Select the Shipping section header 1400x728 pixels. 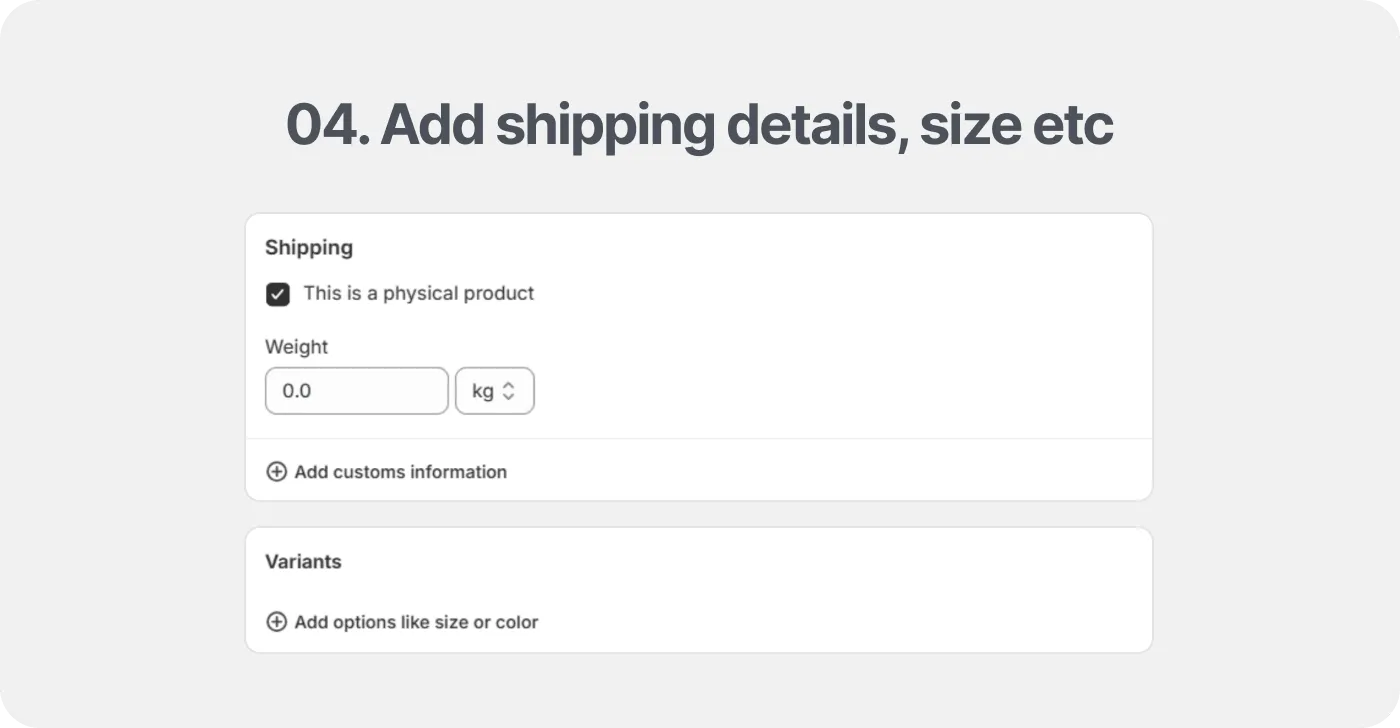point(308,247)
